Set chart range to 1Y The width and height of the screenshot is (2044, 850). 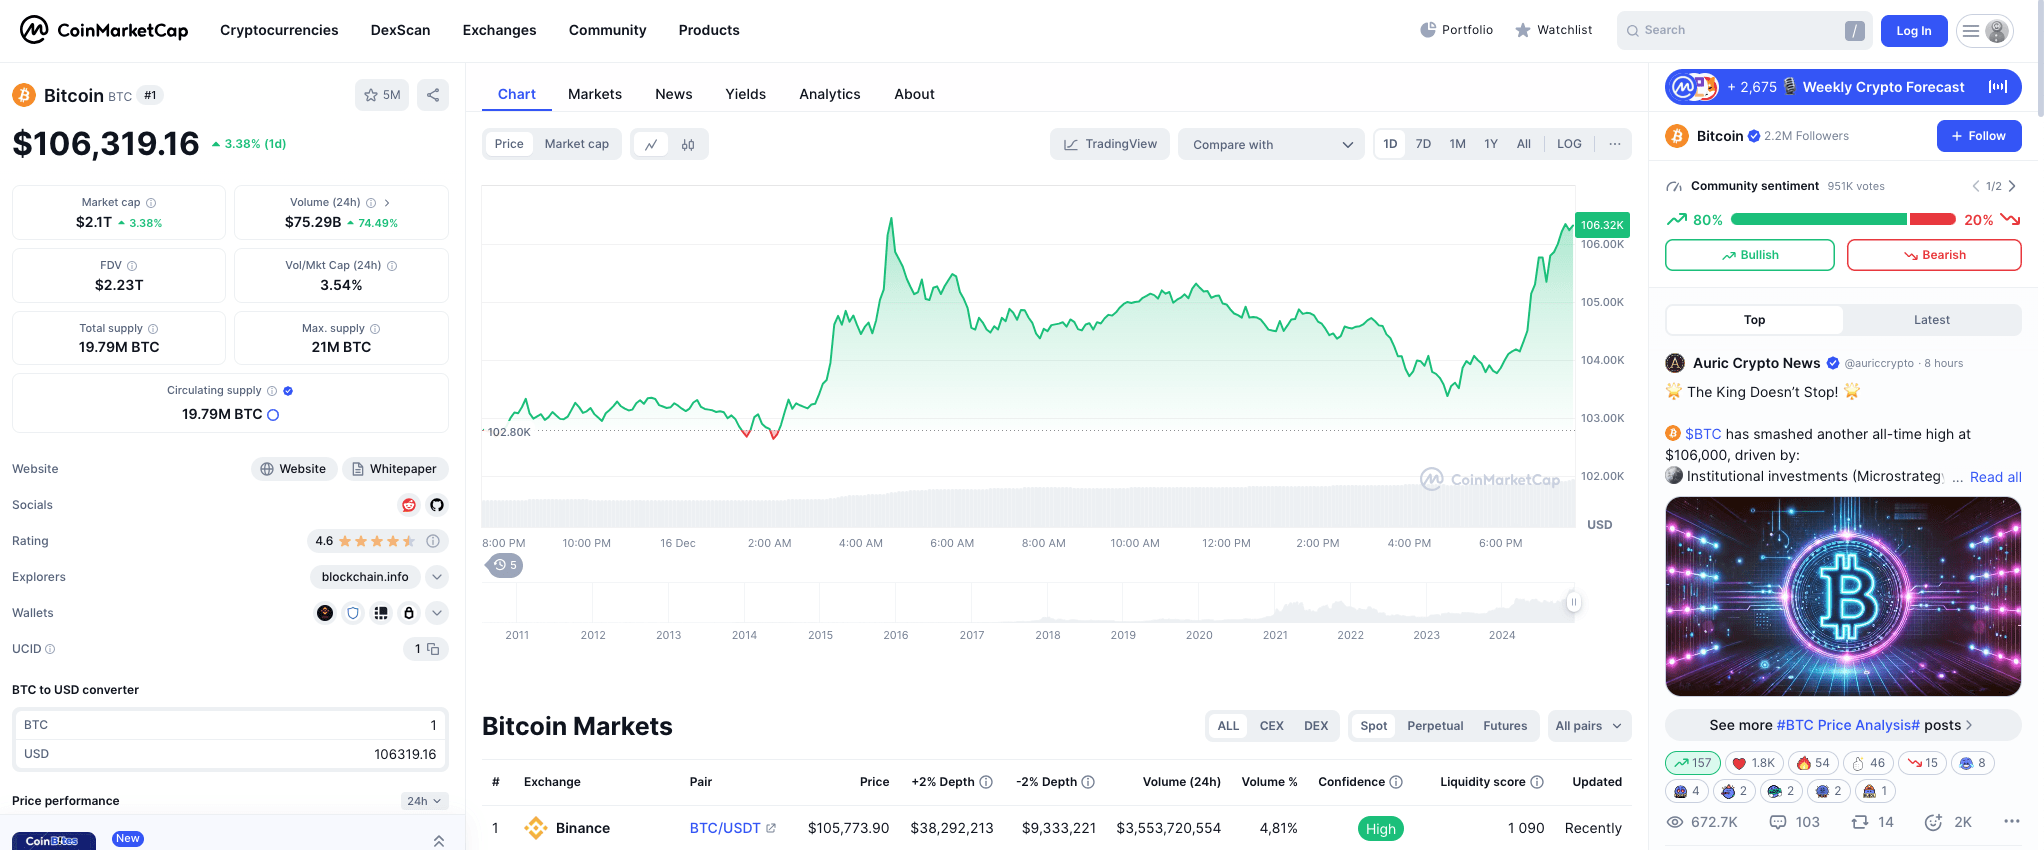(x=1491, y=144)
